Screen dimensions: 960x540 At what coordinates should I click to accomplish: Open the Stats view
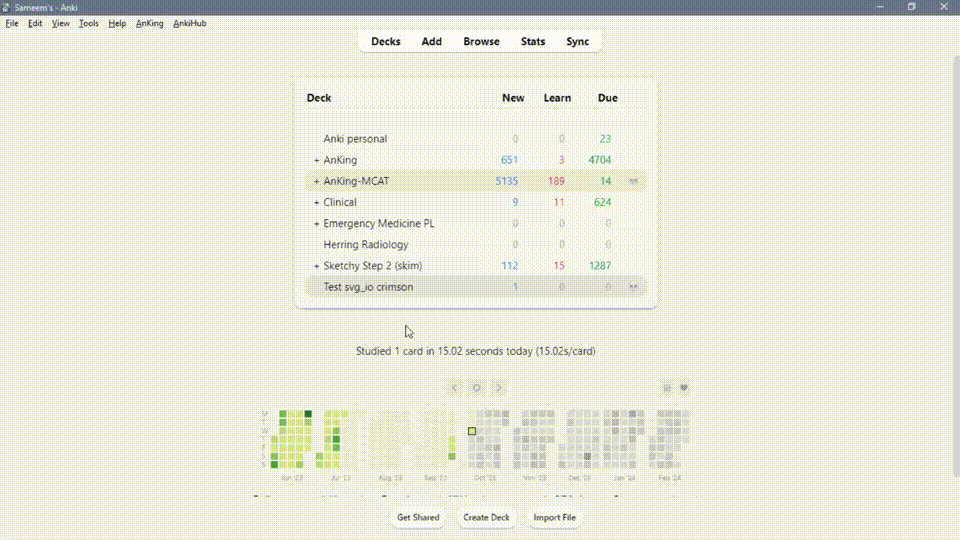[x=533, y=42]
